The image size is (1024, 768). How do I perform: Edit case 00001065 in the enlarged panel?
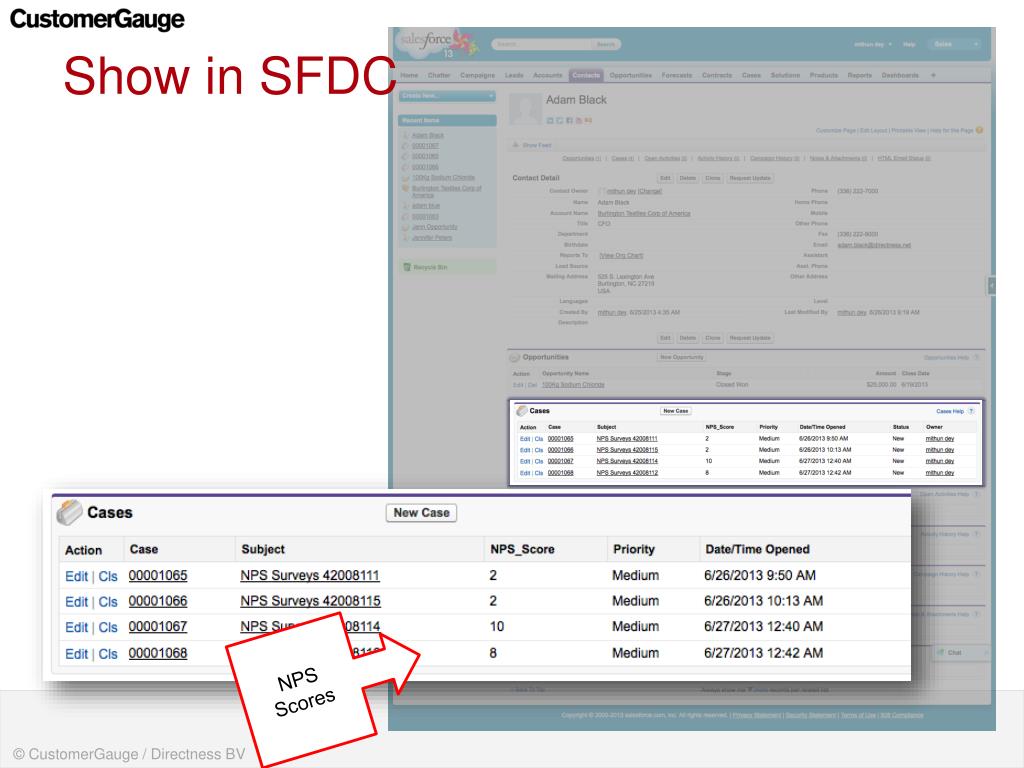coord(76,577)
